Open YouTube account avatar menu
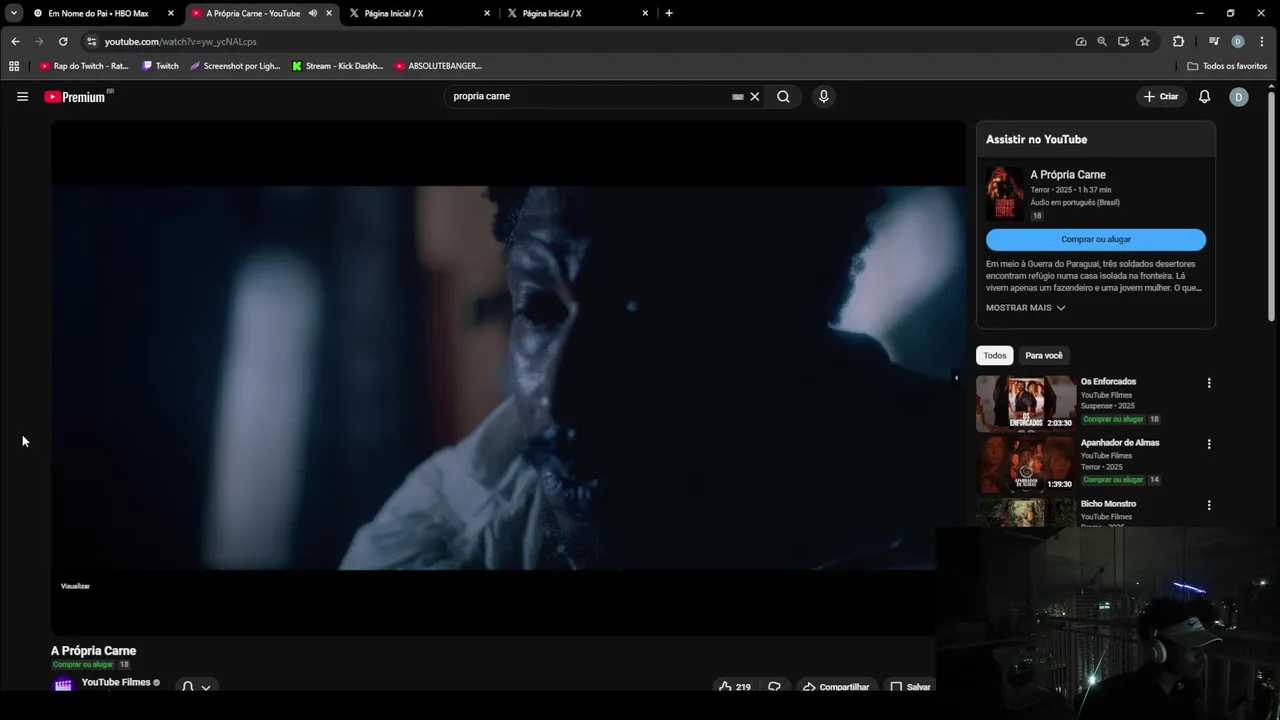The image size is (1280, 720). (1239, 97)
